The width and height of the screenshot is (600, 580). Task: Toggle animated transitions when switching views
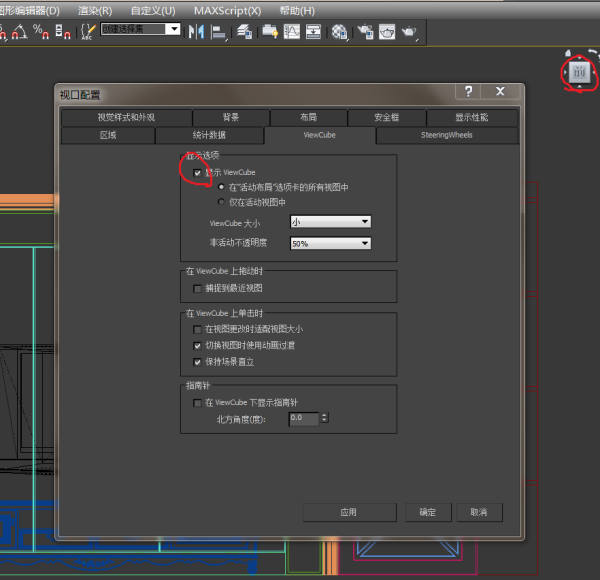(197, 346)
